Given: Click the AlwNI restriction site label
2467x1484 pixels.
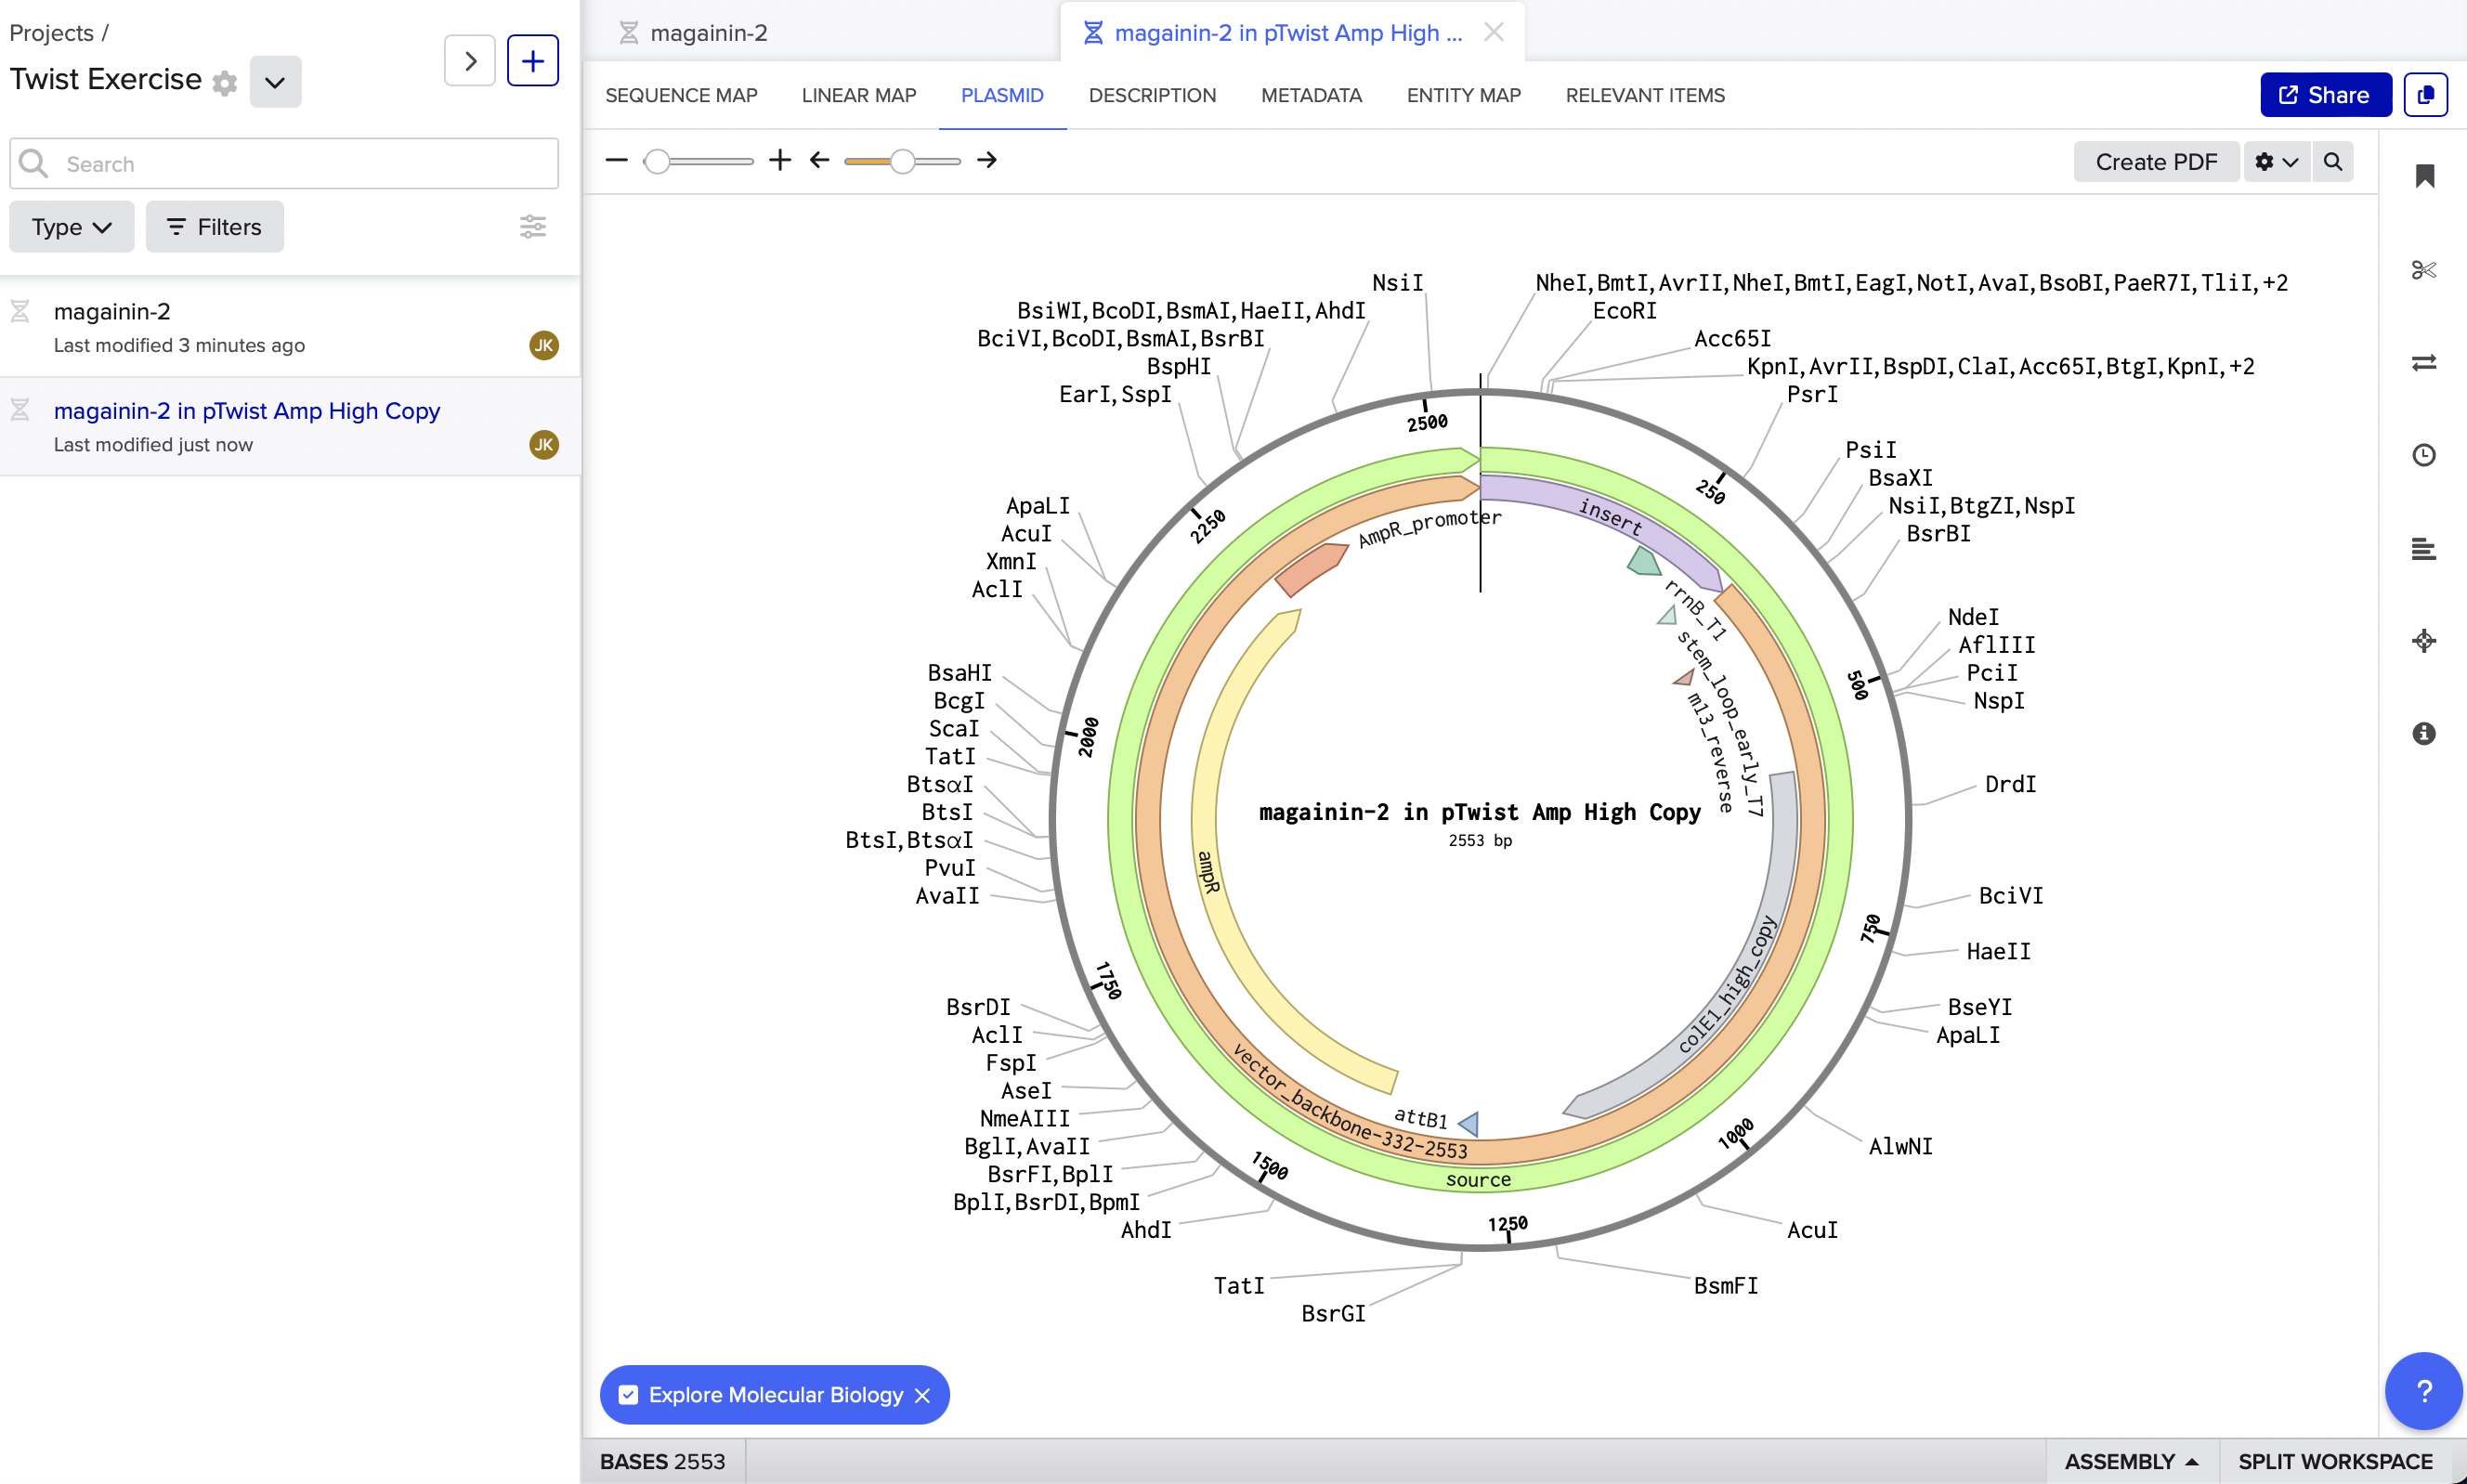Looking at the screenshot, I should 1901,1146.
